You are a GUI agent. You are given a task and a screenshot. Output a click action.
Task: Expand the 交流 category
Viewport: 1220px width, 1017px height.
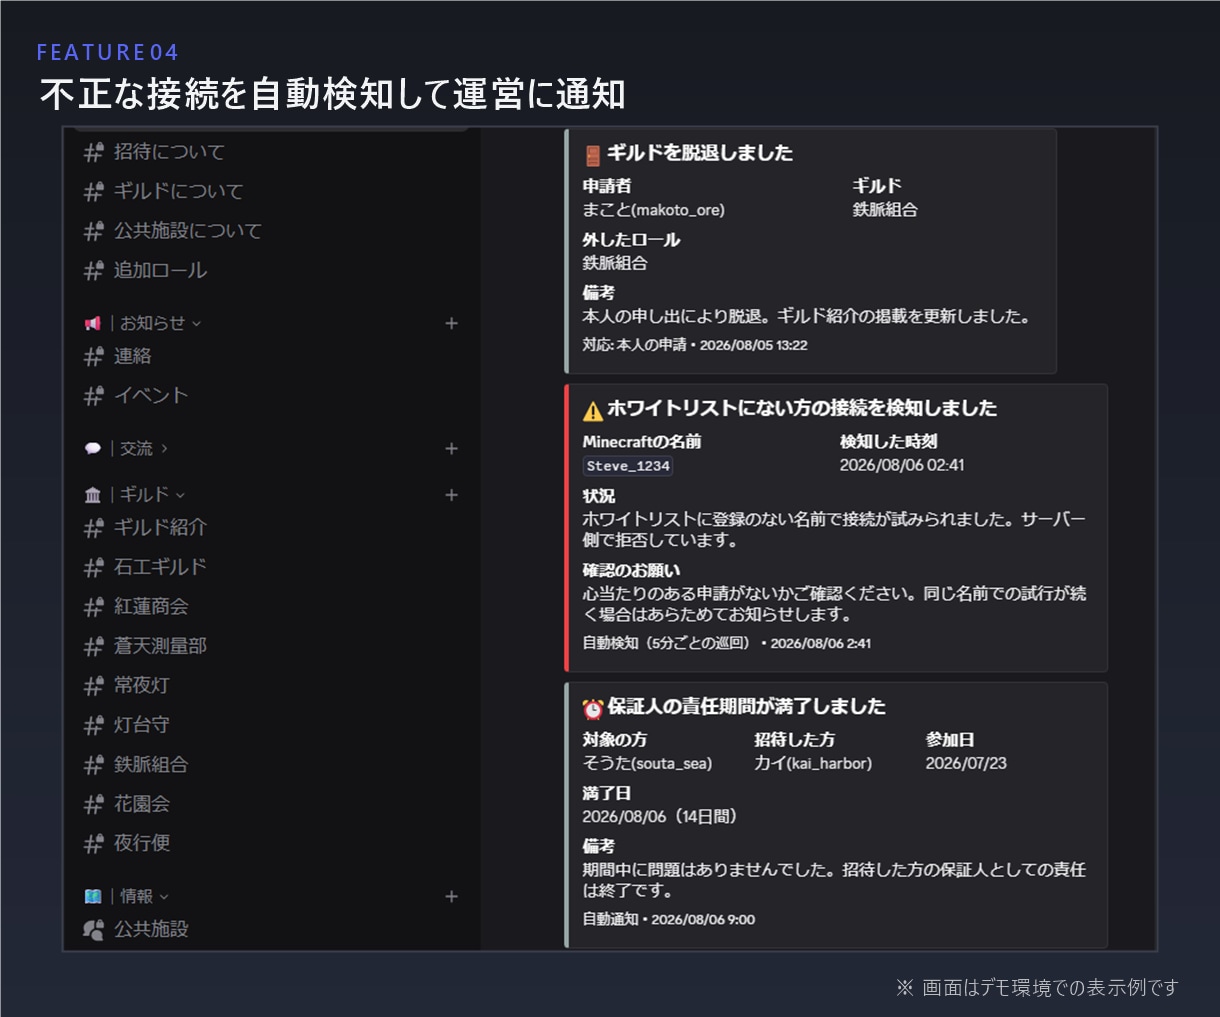pos(143,449)
